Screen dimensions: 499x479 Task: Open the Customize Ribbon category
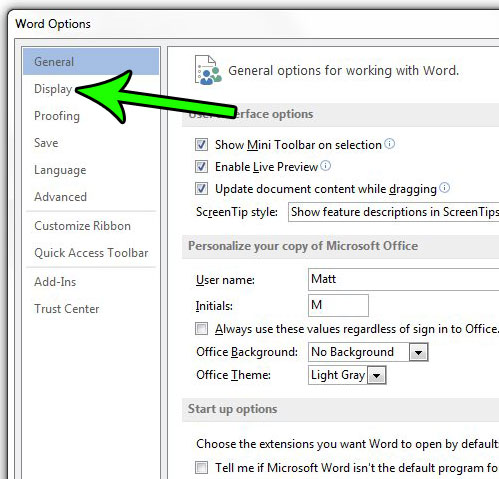pyautogui.click(x=82, y=226)
